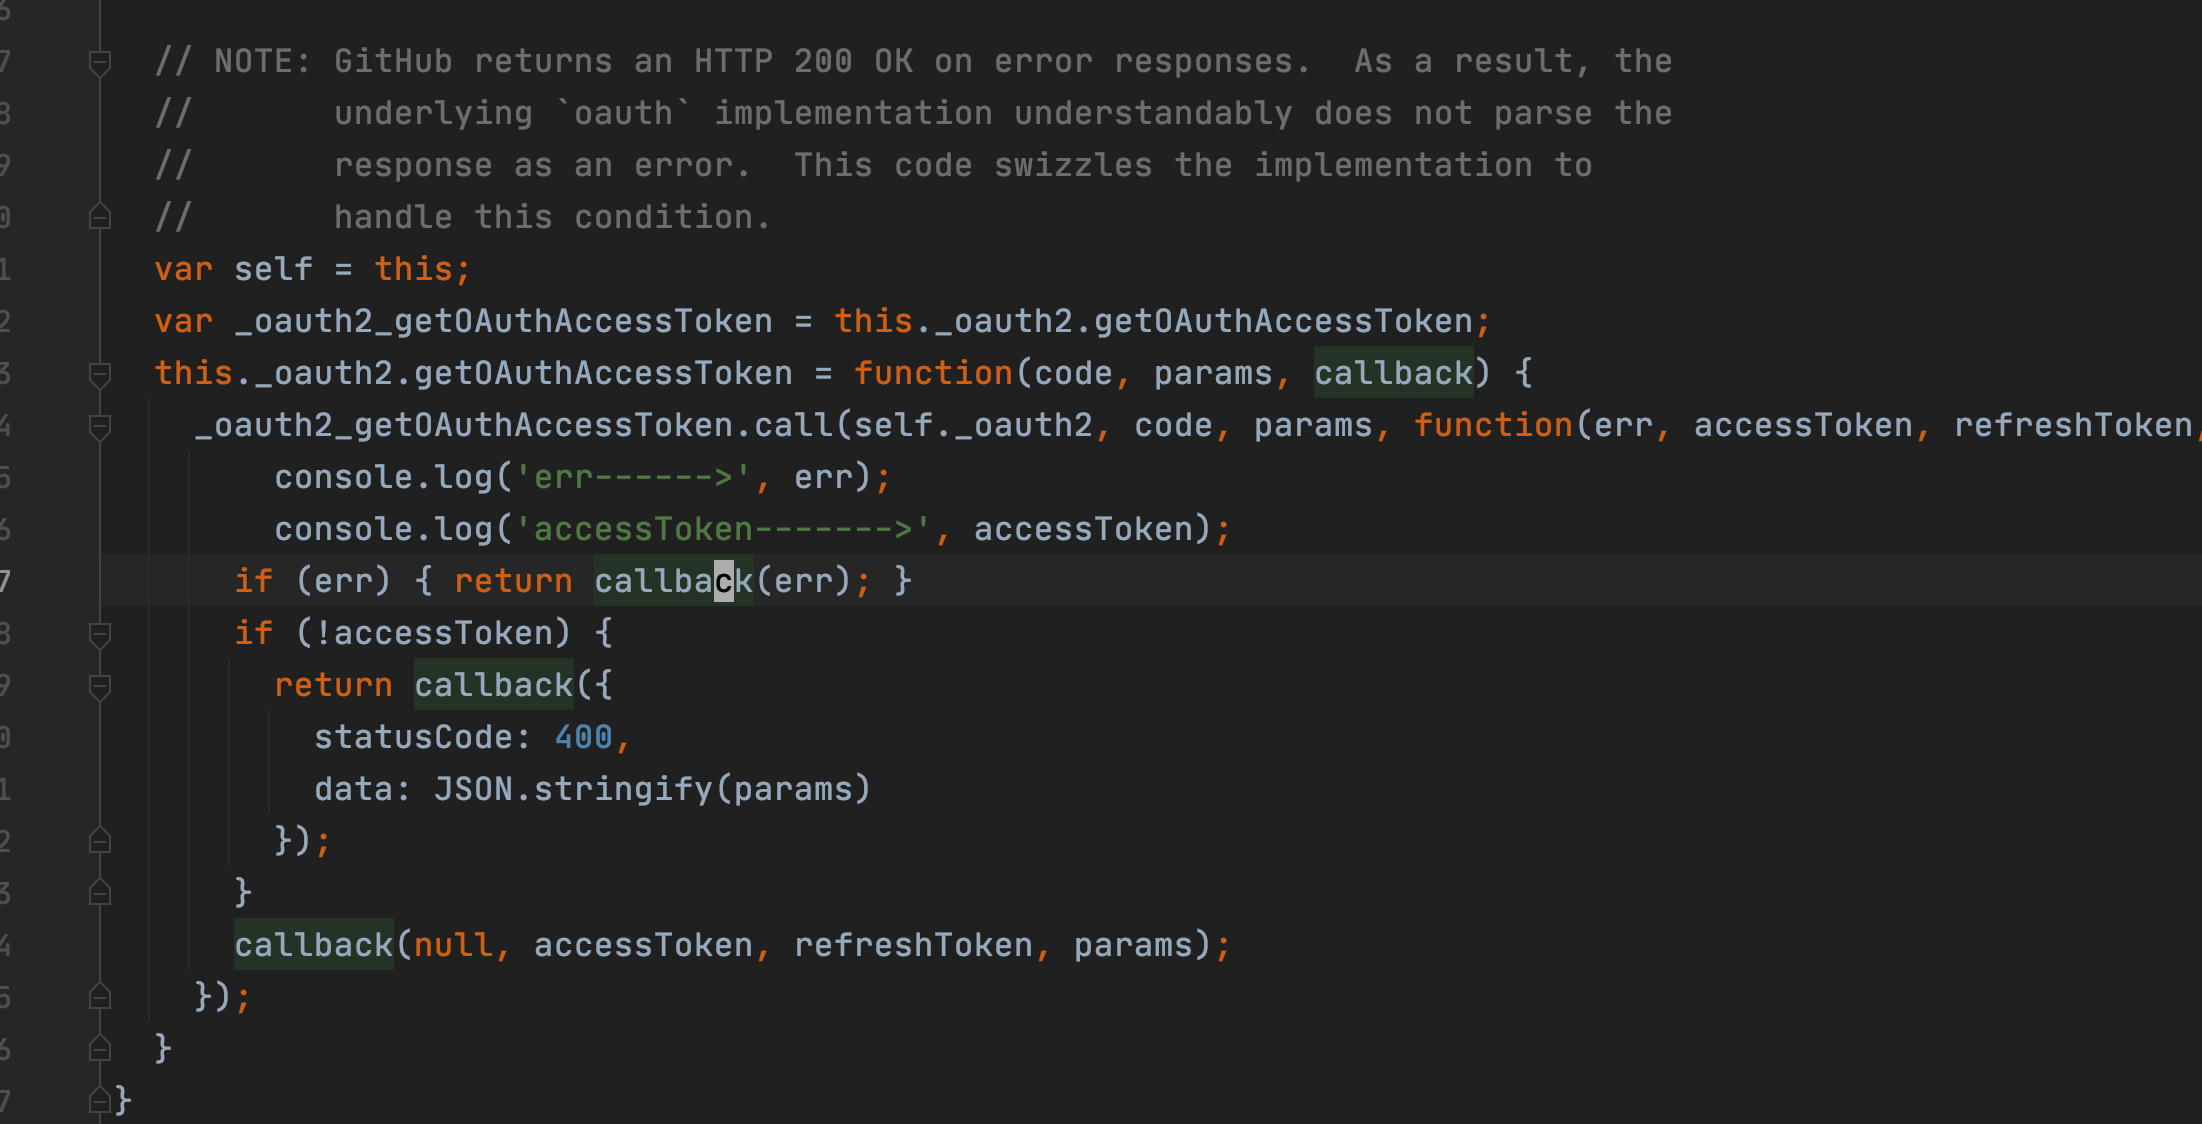The image size is (2202, 1124).
Task: Click 'code' parameter in function(code, params, callback)
Action: (1073, 373)
